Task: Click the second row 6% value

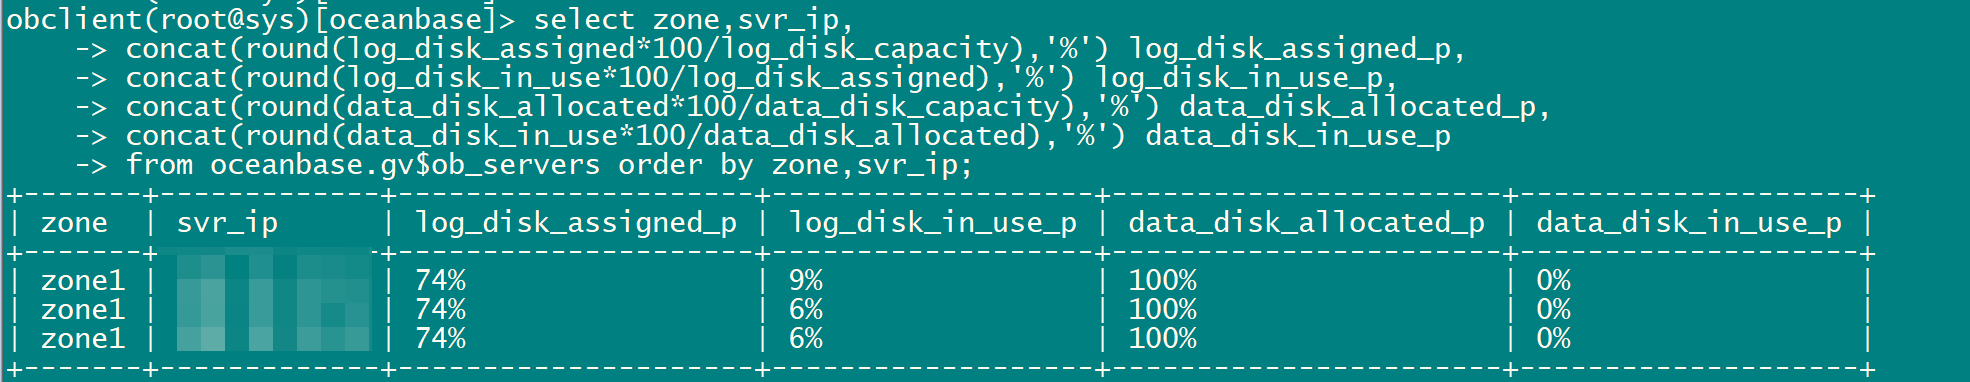Action: click(x=806, y=310)
